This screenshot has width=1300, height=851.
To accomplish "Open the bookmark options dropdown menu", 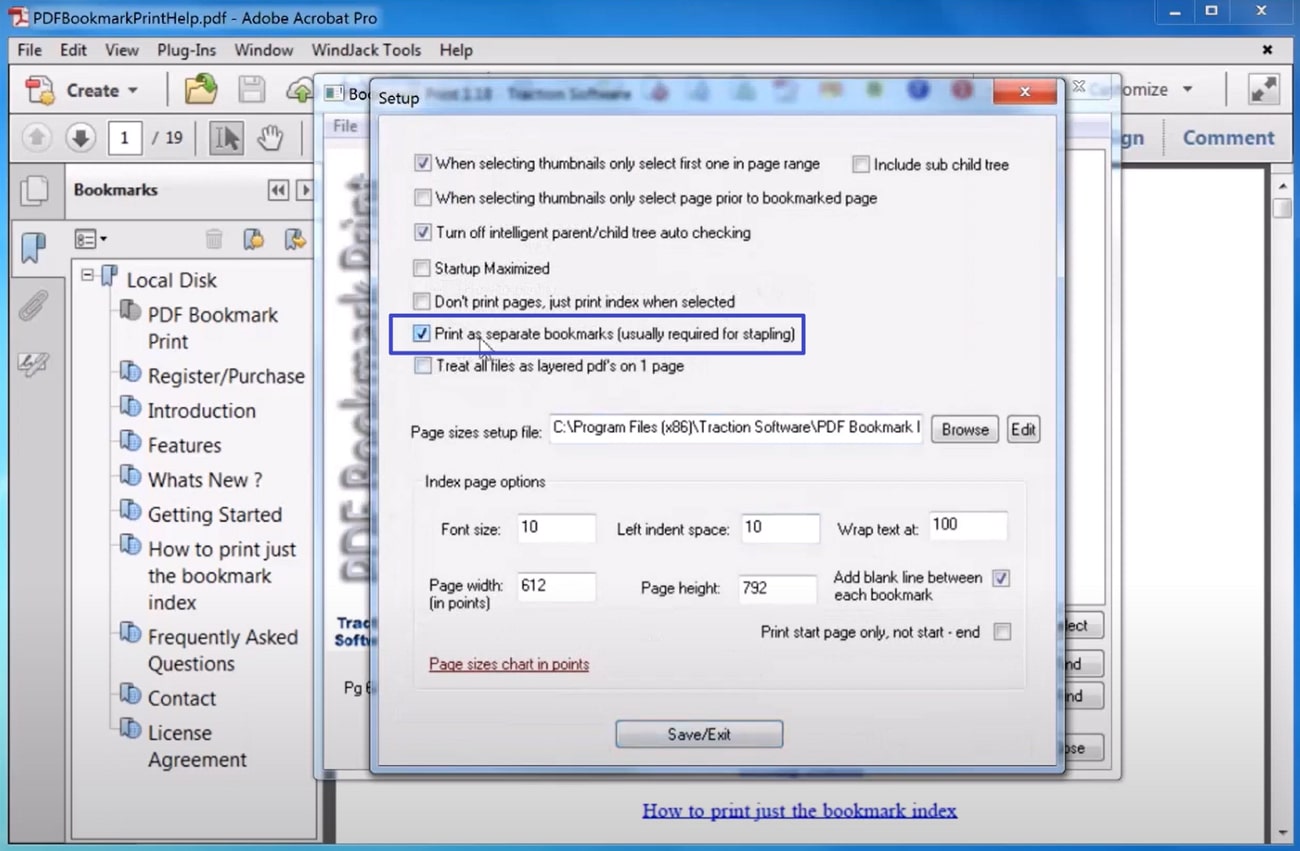I will [90, 239].
